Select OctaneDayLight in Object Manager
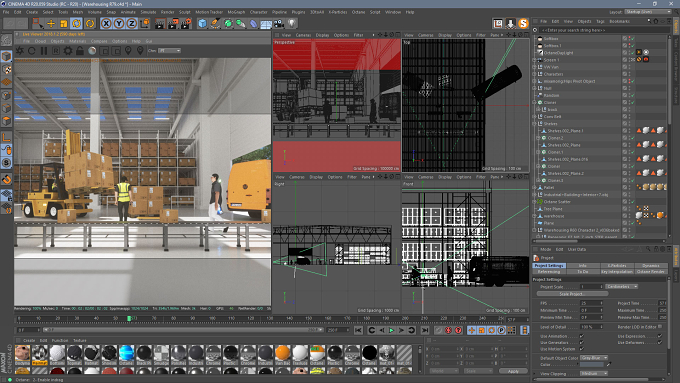 pos(559,53)
